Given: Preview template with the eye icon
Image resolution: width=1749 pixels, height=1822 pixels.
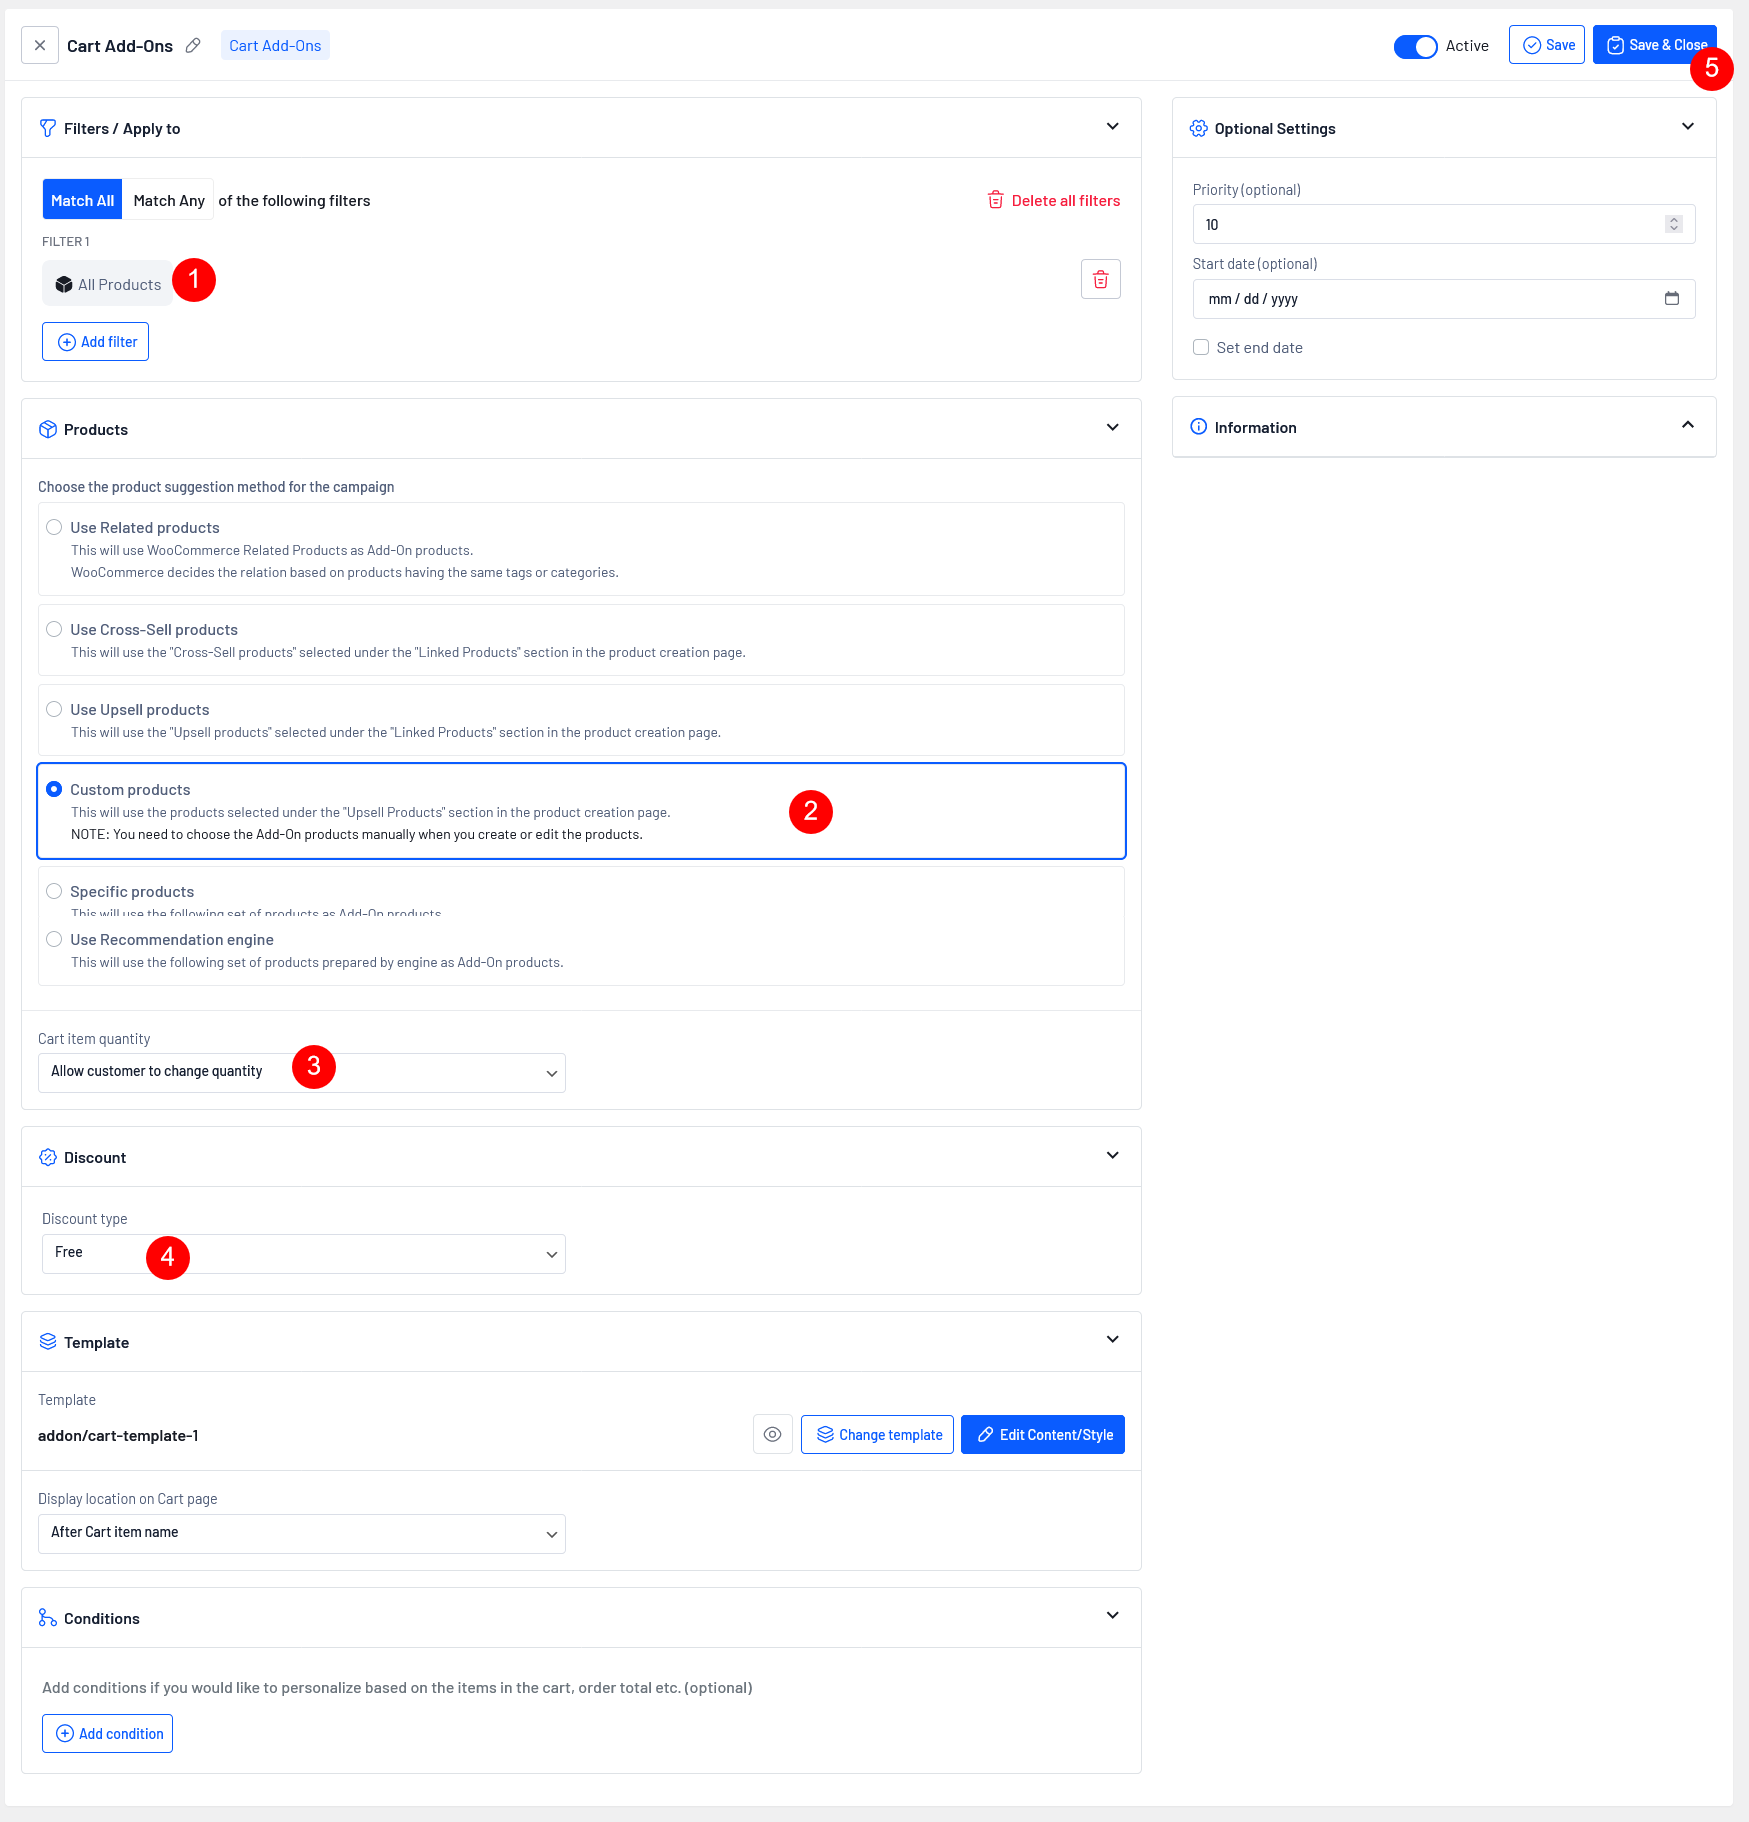Looking at the screenshot, I should [x=772, y=1434].
